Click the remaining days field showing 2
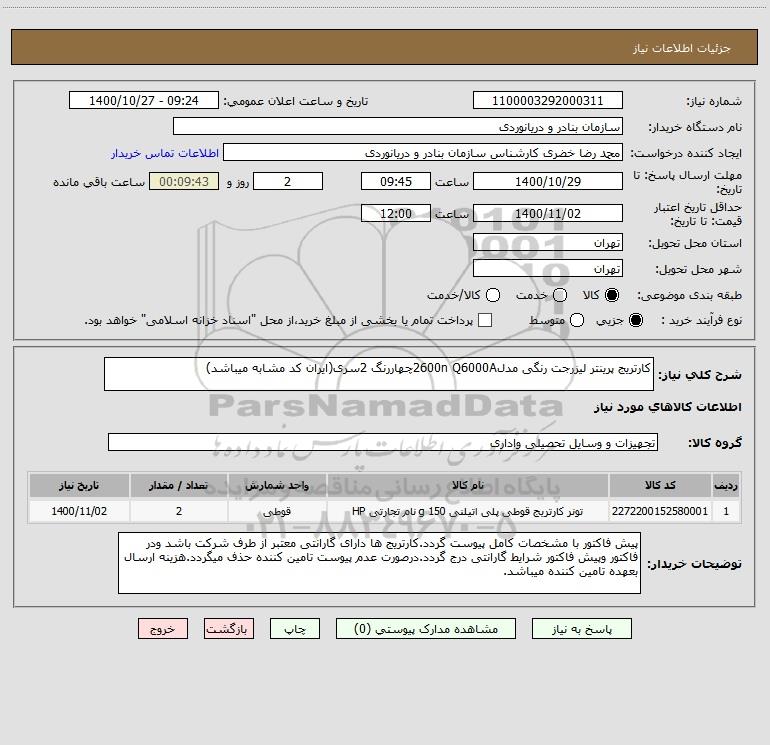 pyautogui.click(x=288, y=181)
